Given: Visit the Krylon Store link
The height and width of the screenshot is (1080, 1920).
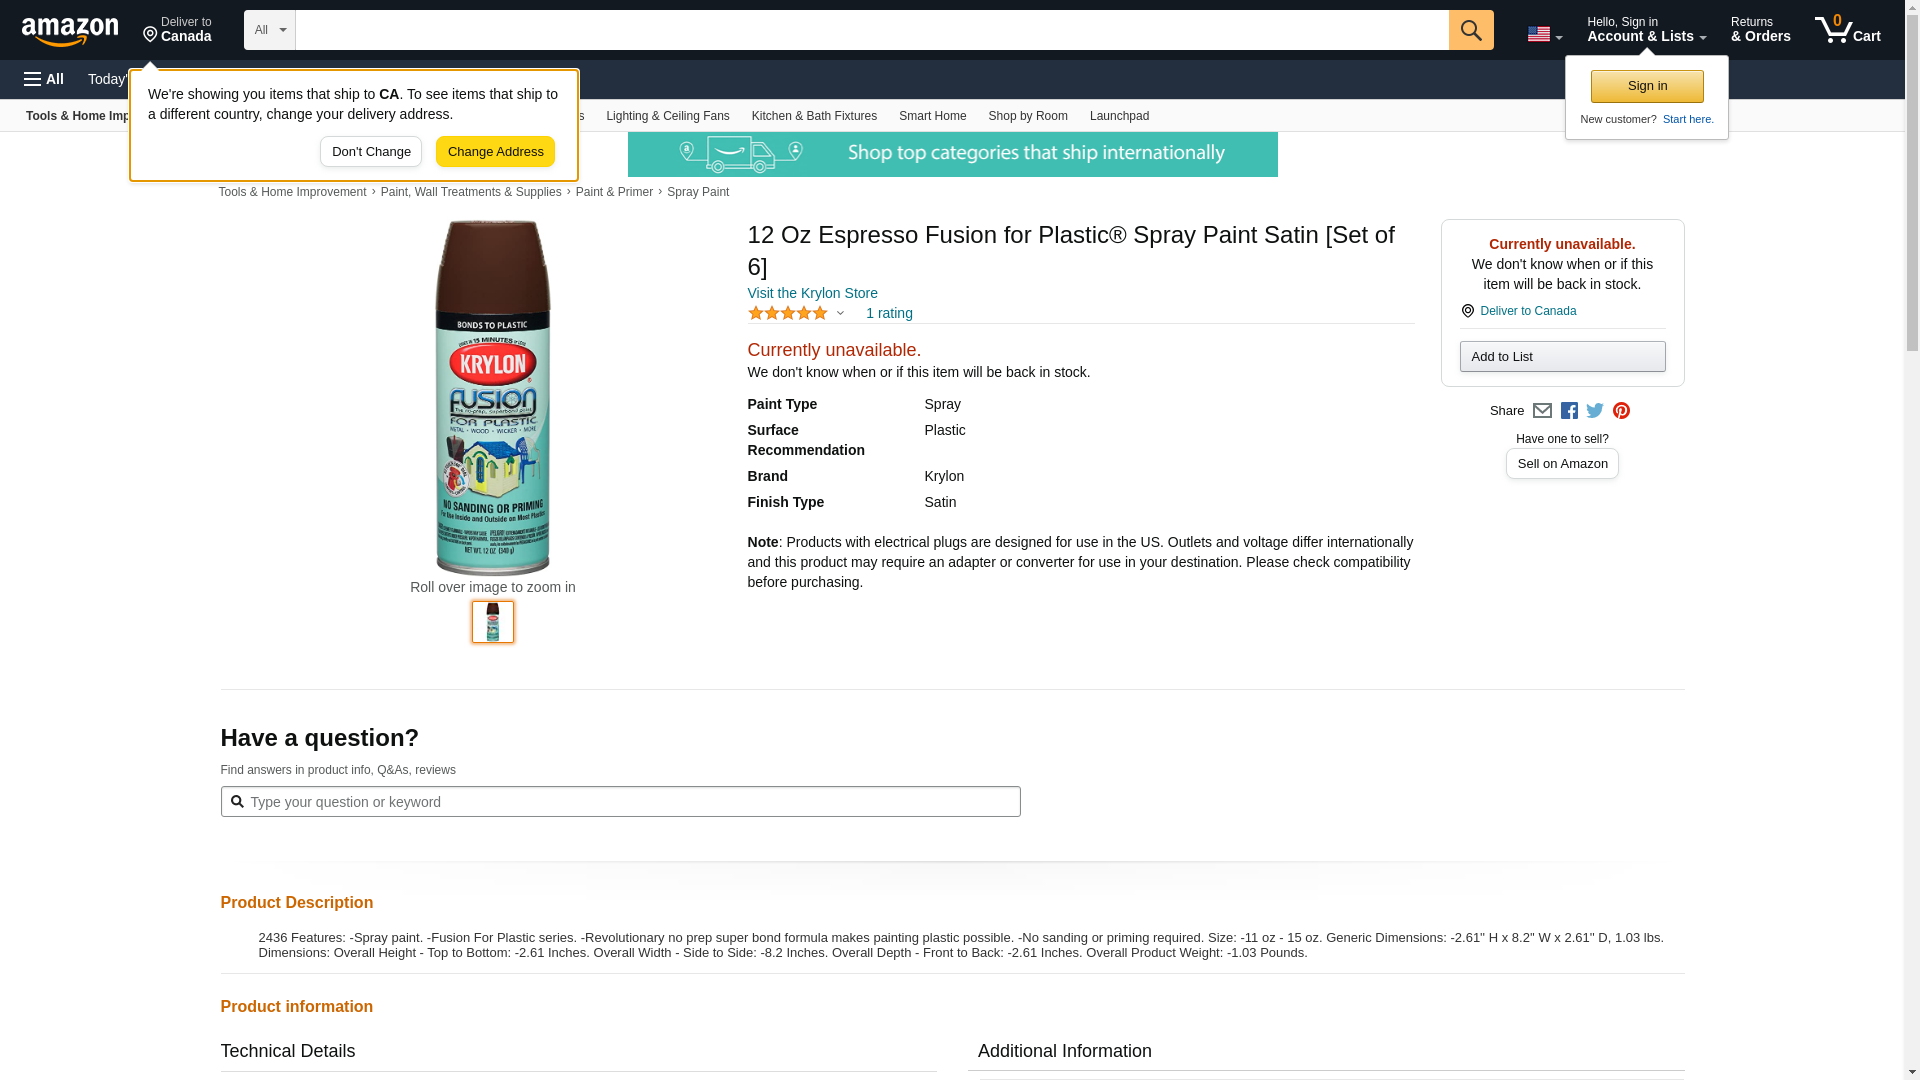Looking at the screenshot, I should (x=812, y=293).
